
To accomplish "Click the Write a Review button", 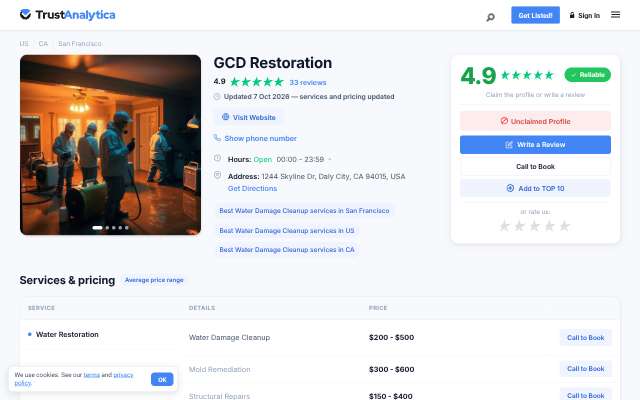I will coord(535,145).
